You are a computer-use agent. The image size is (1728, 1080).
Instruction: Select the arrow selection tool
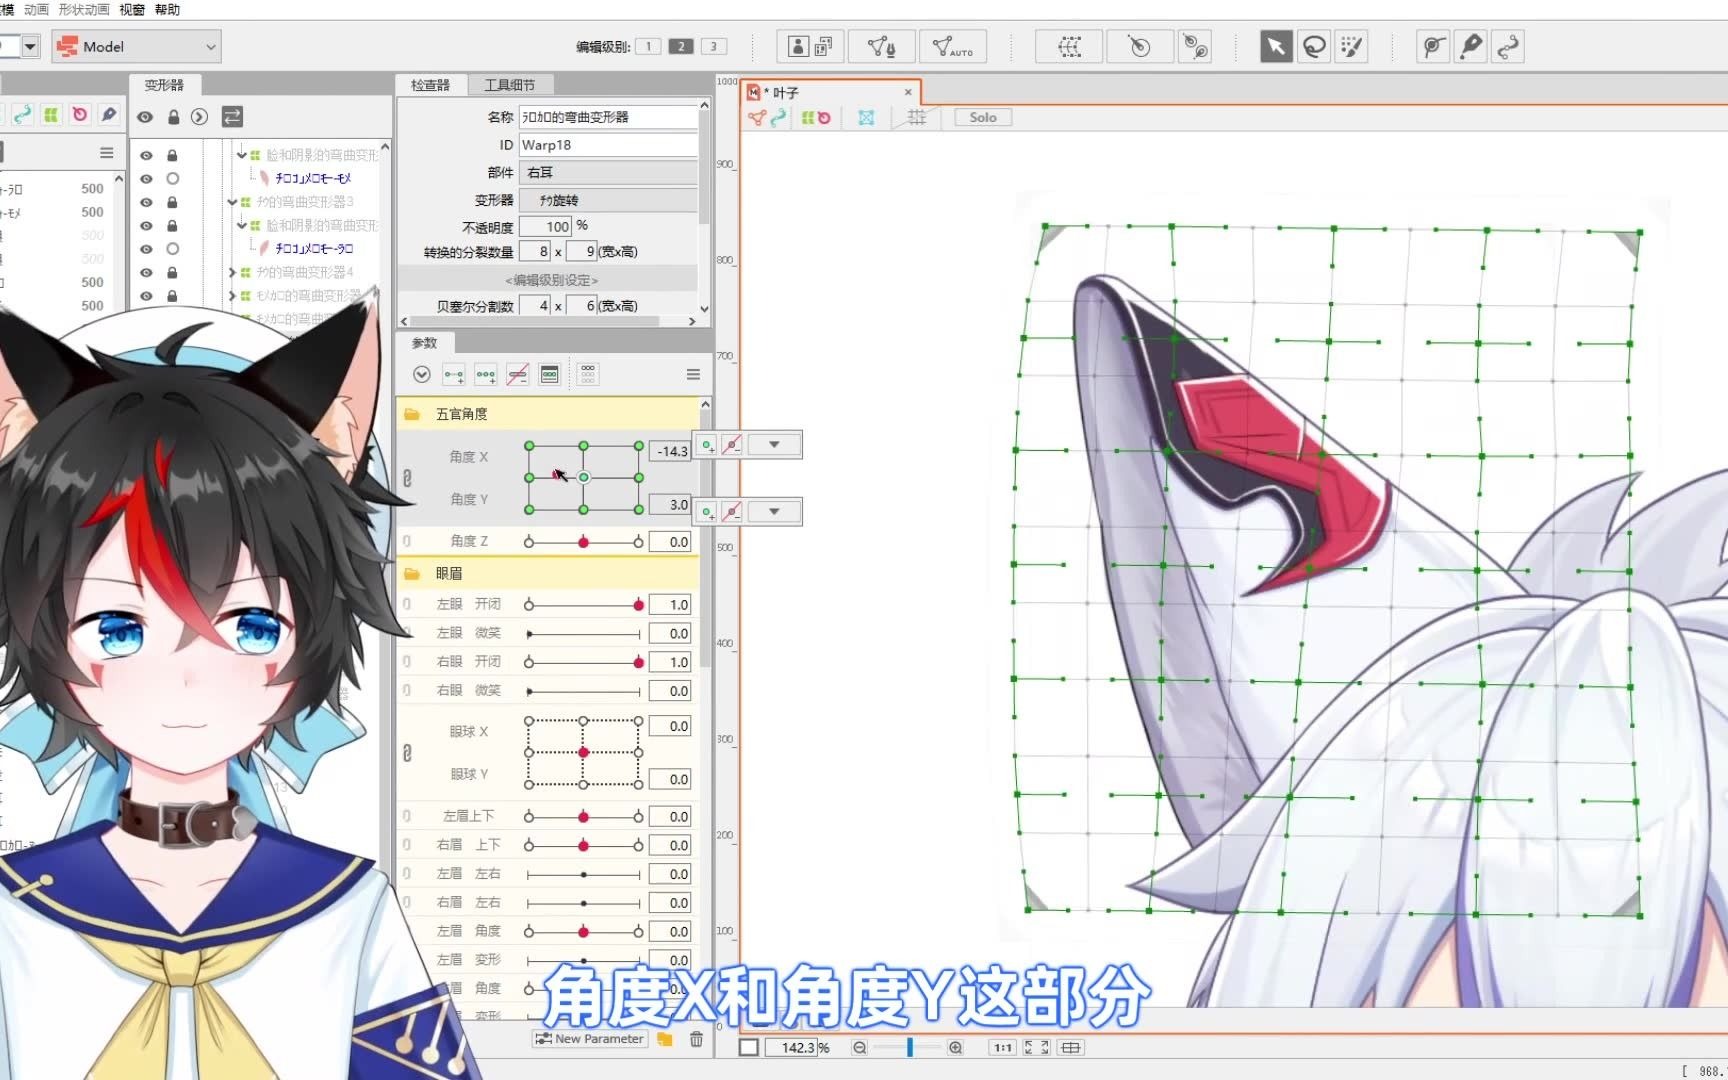point(1276,46)
